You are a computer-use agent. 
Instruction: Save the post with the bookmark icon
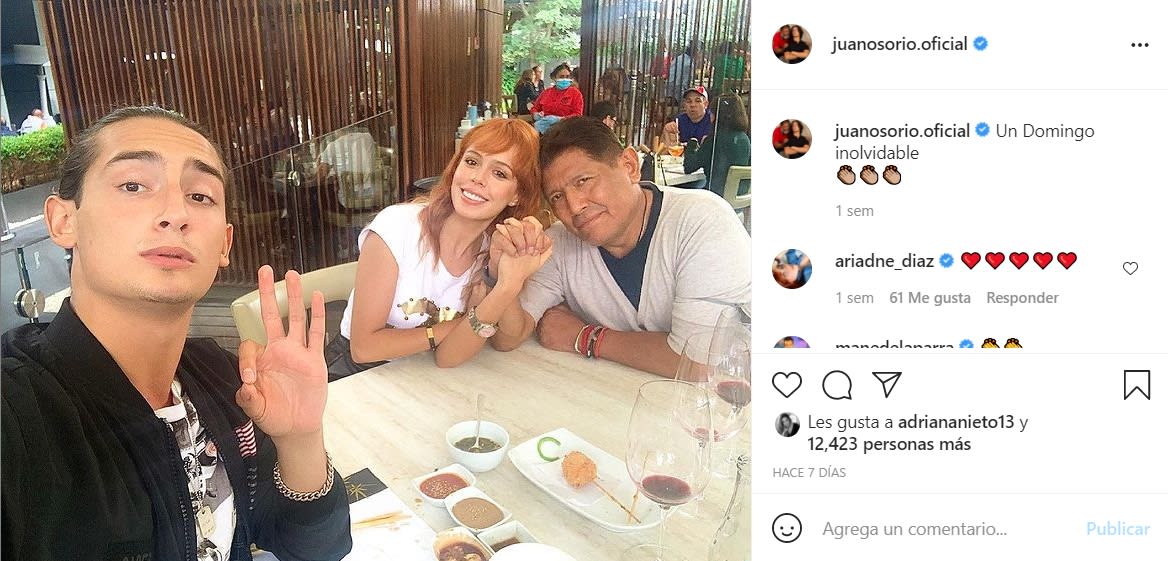point(1137,385)
